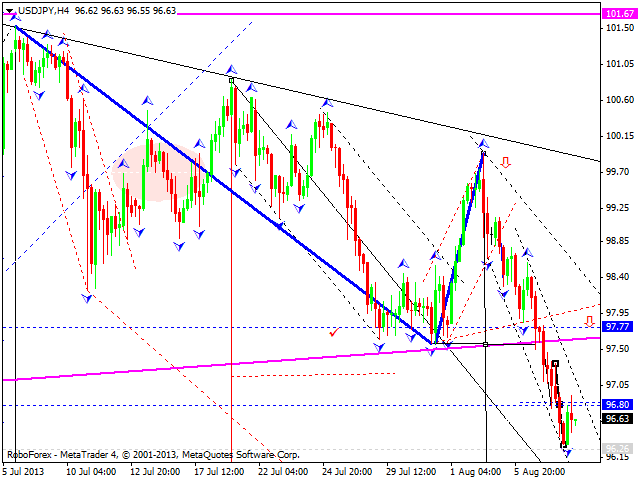This screenshot has width=640, height=480.
Task: Select the thick blue descending trendline
Action: pos(224,186)
